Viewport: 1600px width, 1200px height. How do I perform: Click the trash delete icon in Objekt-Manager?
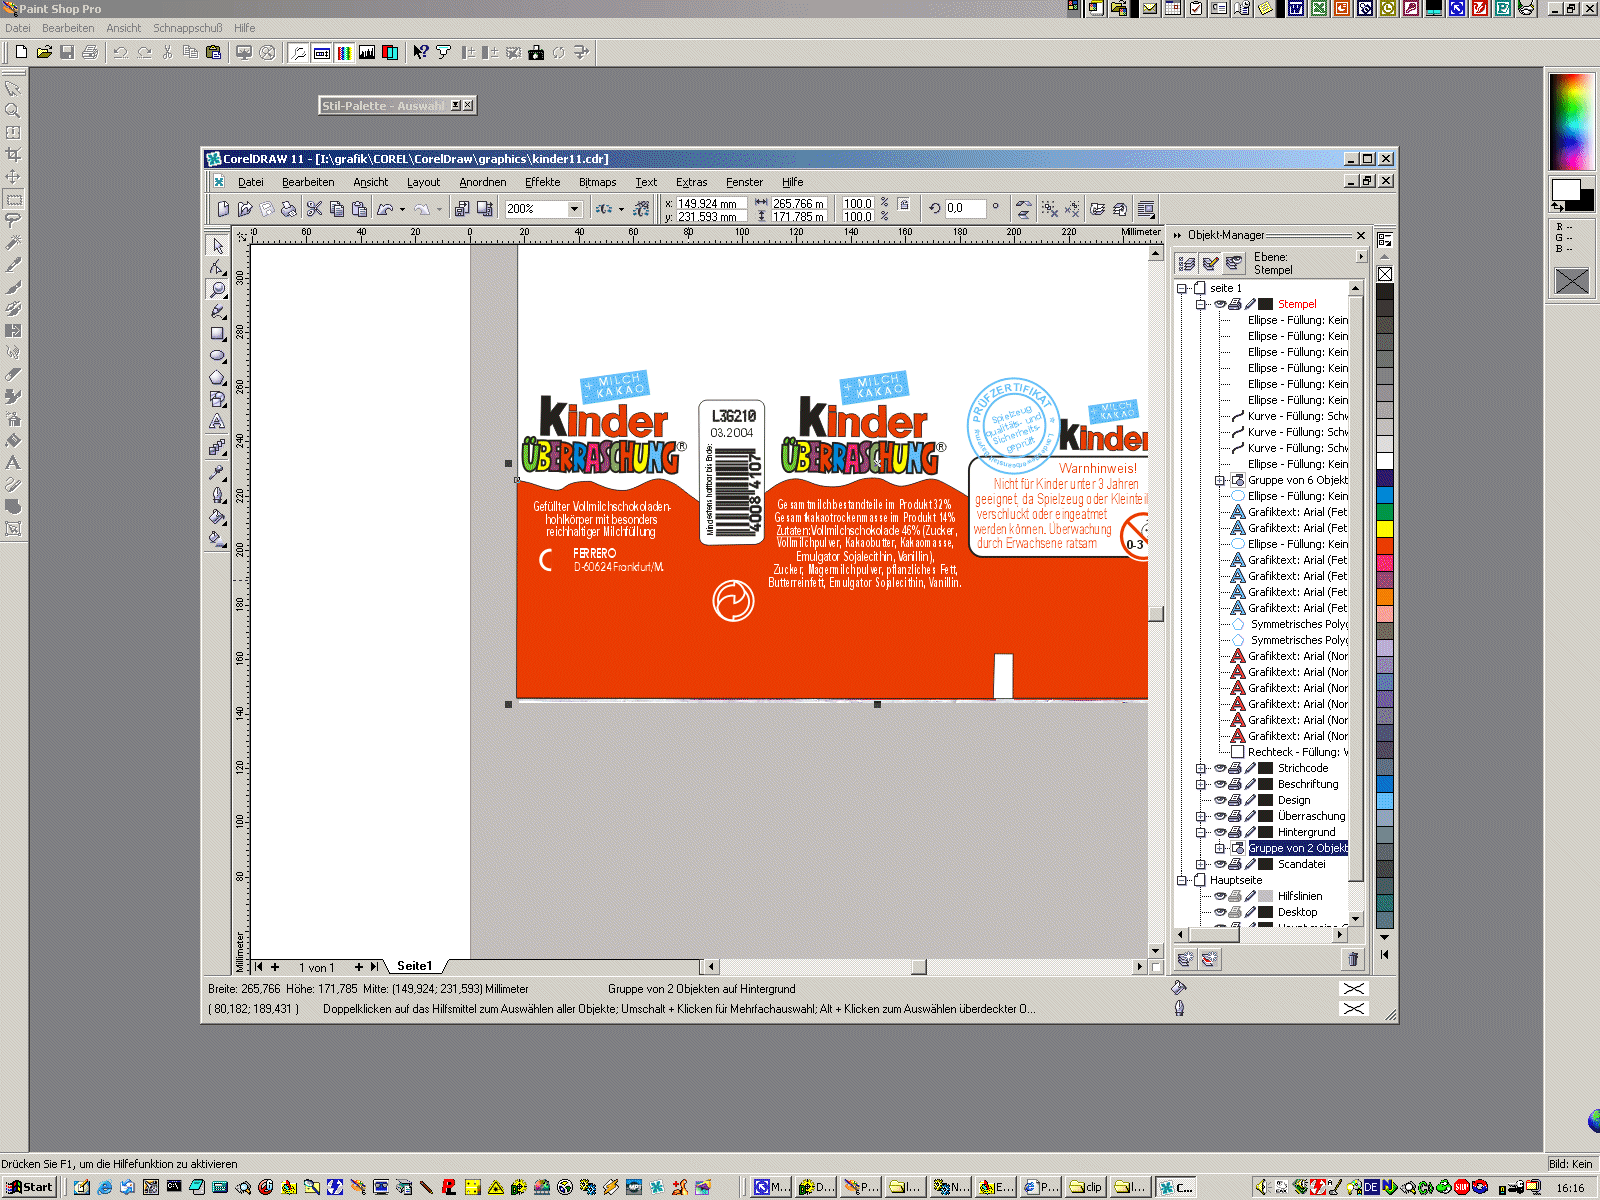(1352, 959)
